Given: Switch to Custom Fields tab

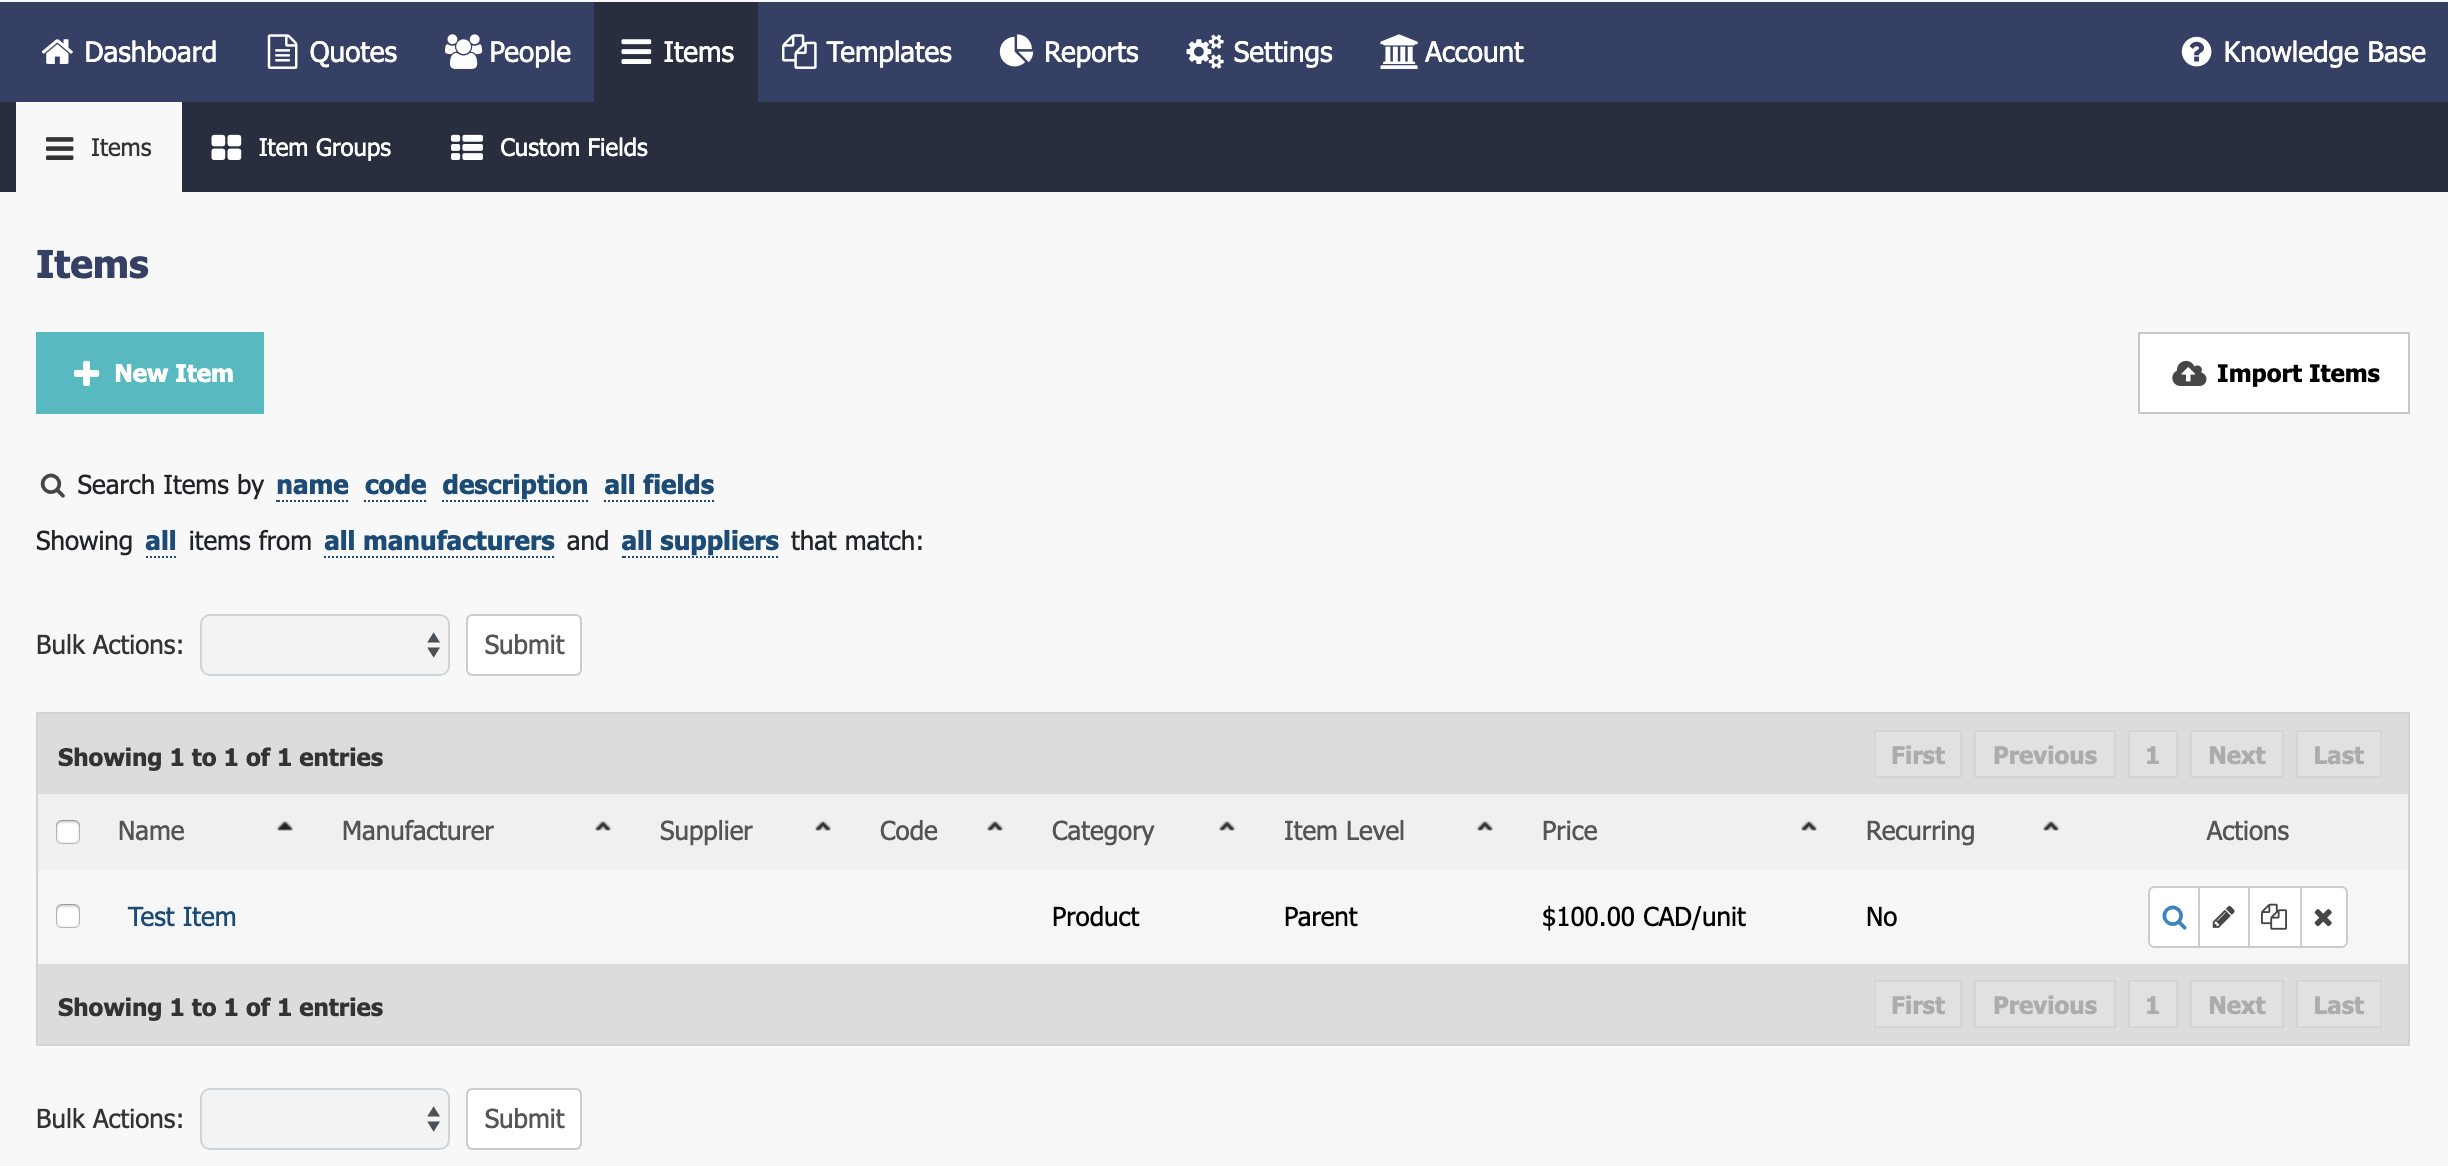Looking at the screenshot, I should pyautogui.click(x=549, y=147).
